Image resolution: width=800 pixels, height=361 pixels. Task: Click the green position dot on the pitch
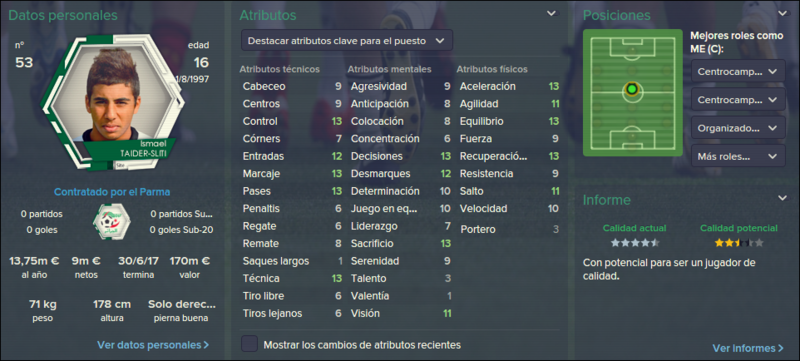point(632,89)
